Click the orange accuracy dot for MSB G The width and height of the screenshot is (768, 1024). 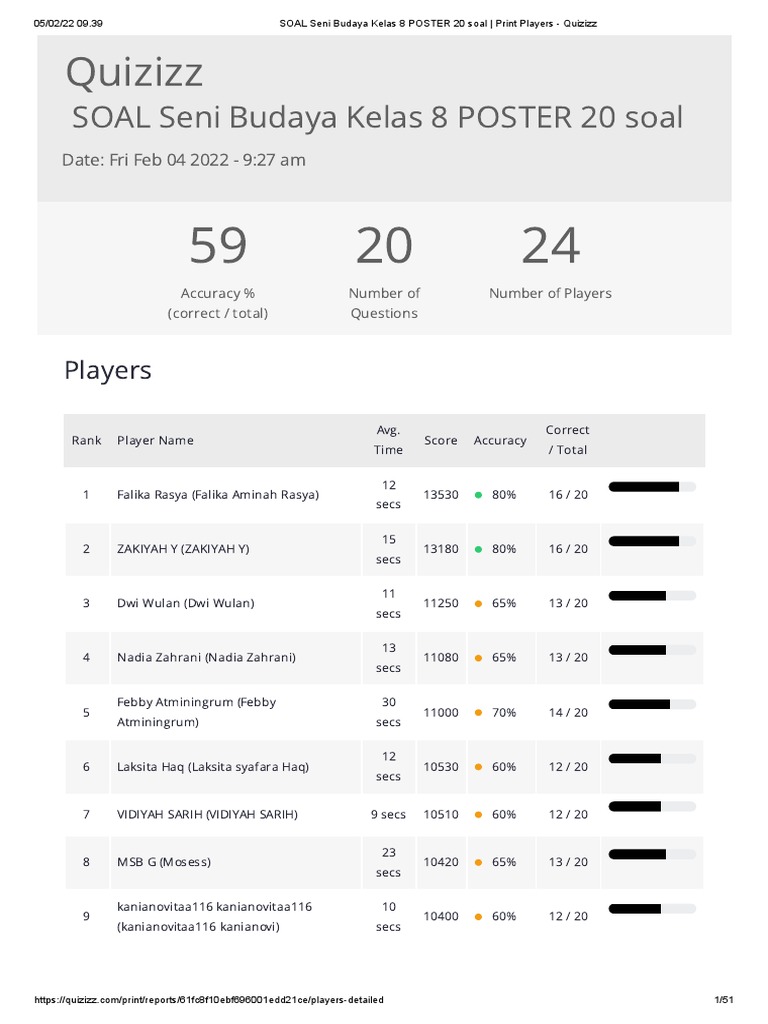pyautogui.click(x=478, y=862)
